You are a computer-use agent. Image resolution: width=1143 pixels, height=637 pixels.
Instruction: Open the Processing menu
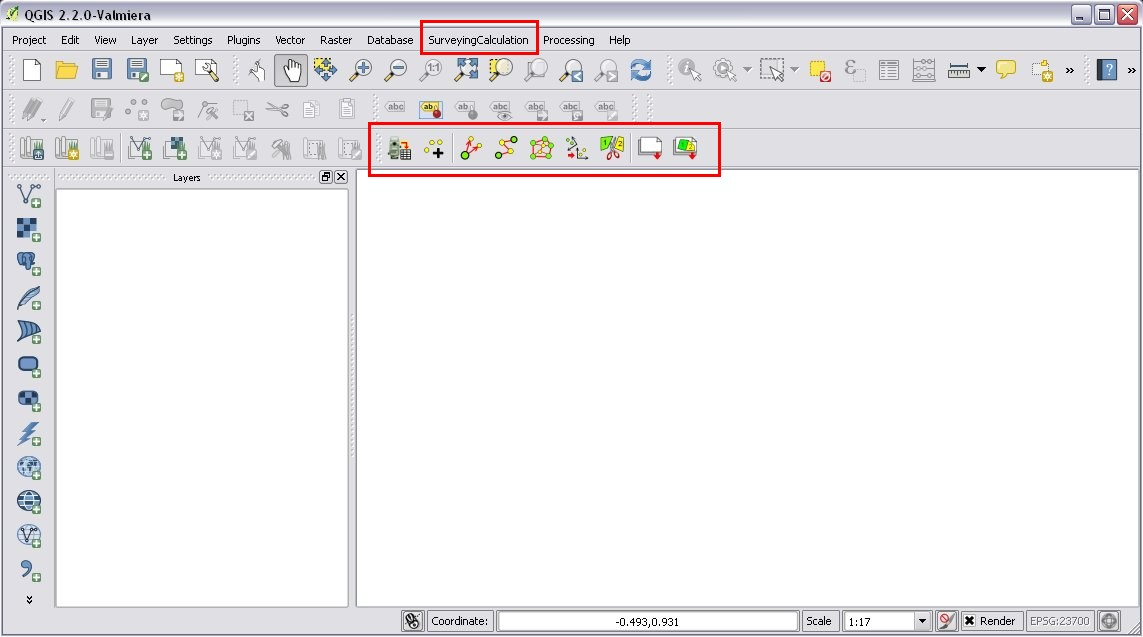click(x=568, y=40)
